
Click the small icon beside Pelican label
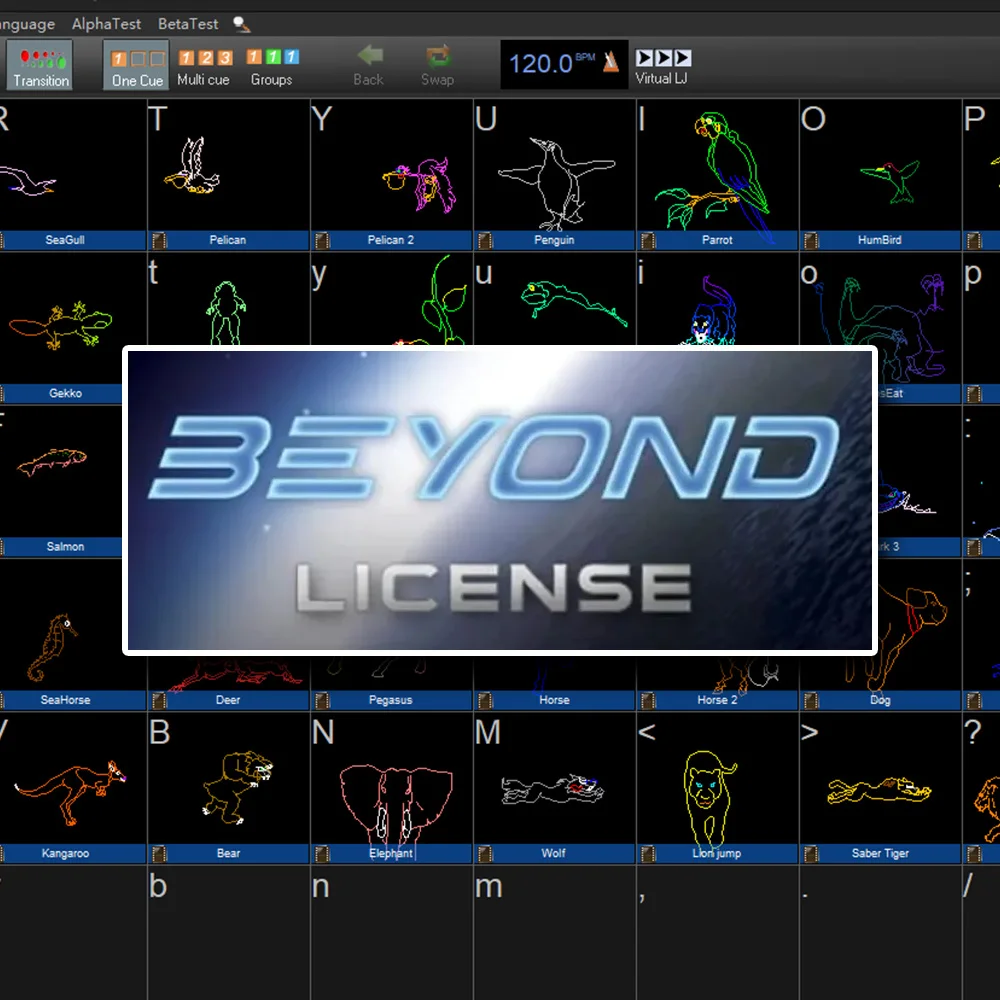pos(159,240)
